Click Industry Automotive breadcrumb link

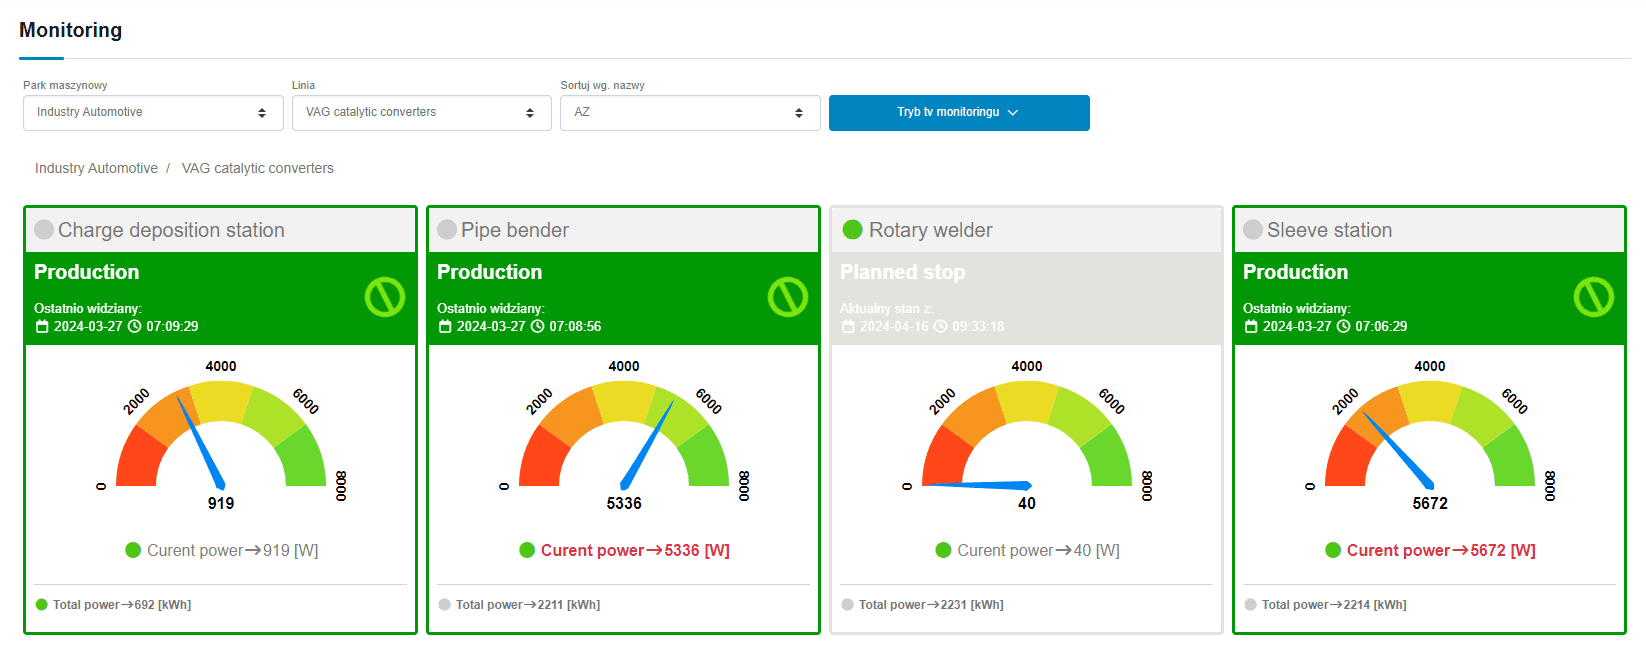click(96, 168)
